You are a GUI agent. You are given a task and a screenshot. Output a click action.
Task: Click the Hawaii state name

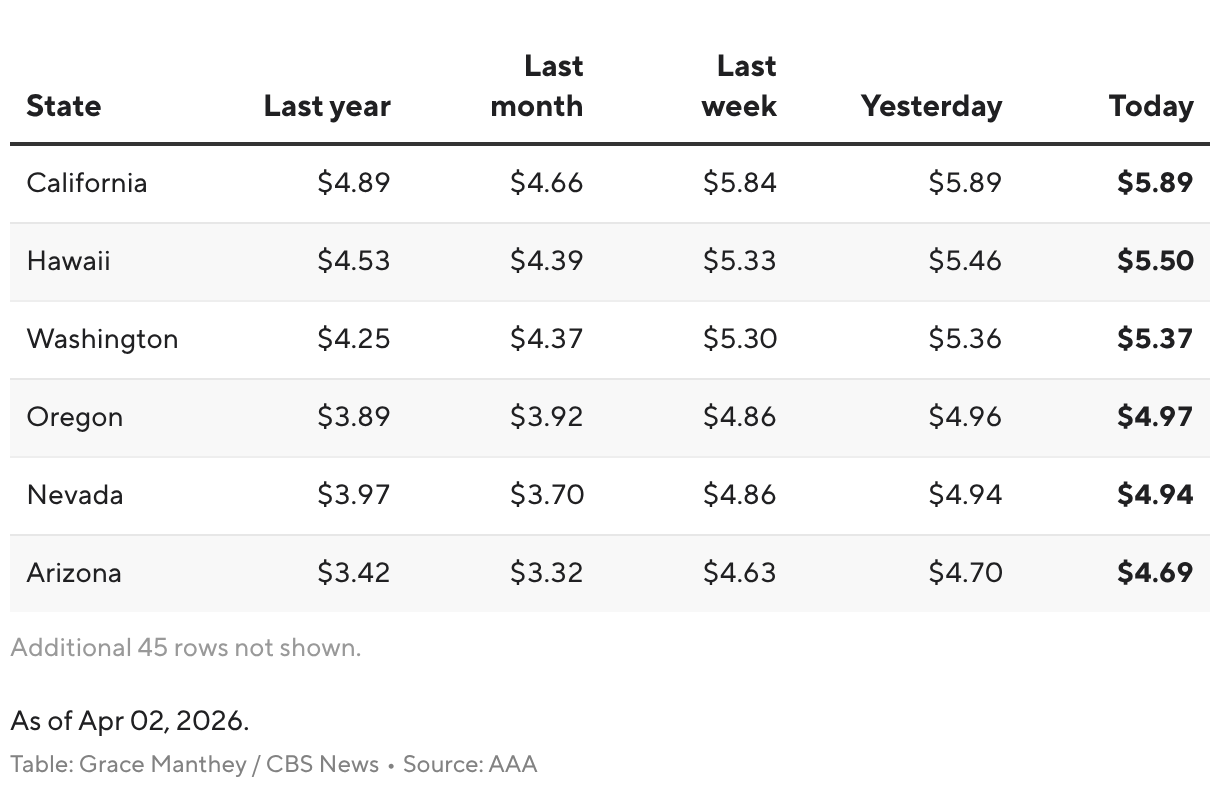[x=69, y=261]
